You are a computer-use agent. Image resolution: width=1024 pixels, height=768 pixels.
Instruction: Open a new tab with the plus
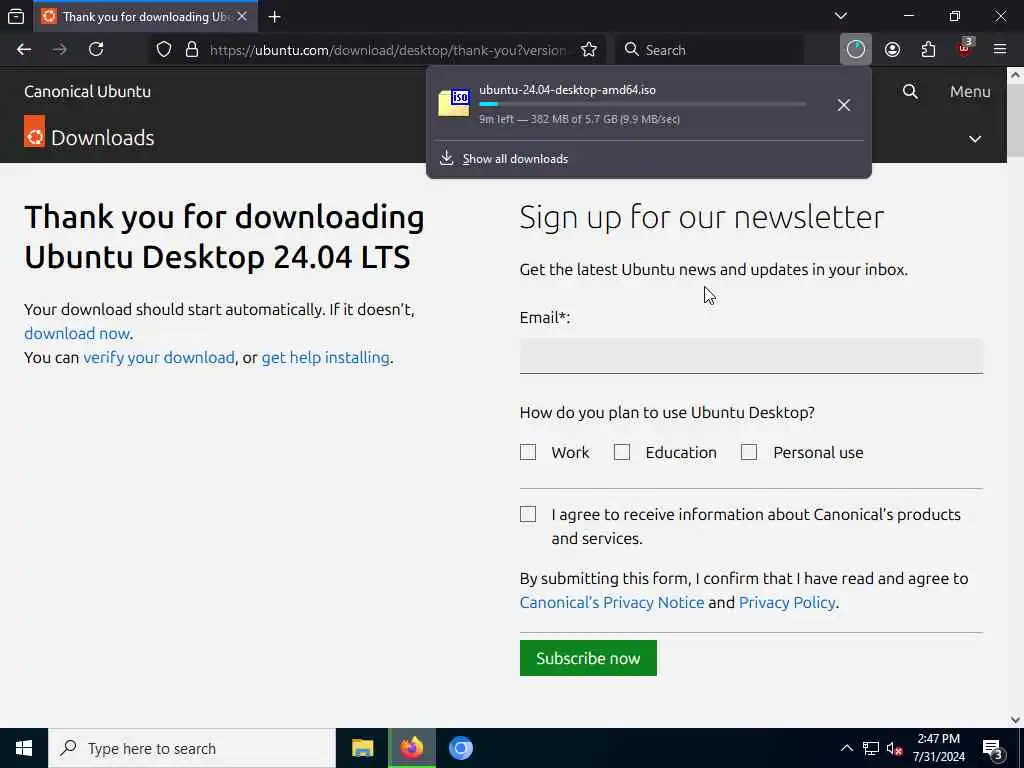(x=274, y=17)
